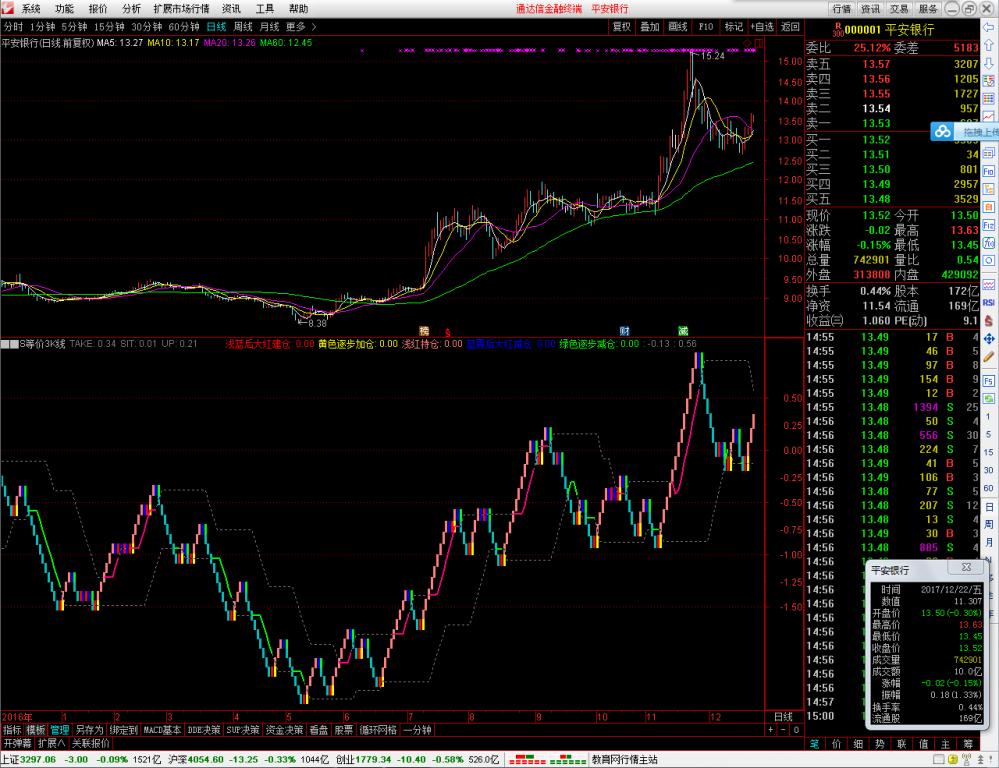The height and width of the screenshot is (768, 999).
Task: Click the down arrow icon in right toolbar
Action: coord(988,63)
